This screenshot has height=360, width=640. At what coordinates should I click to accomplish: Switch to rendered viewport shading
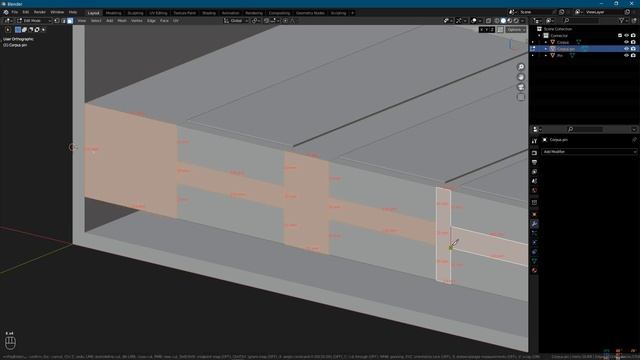coord(516,20)
